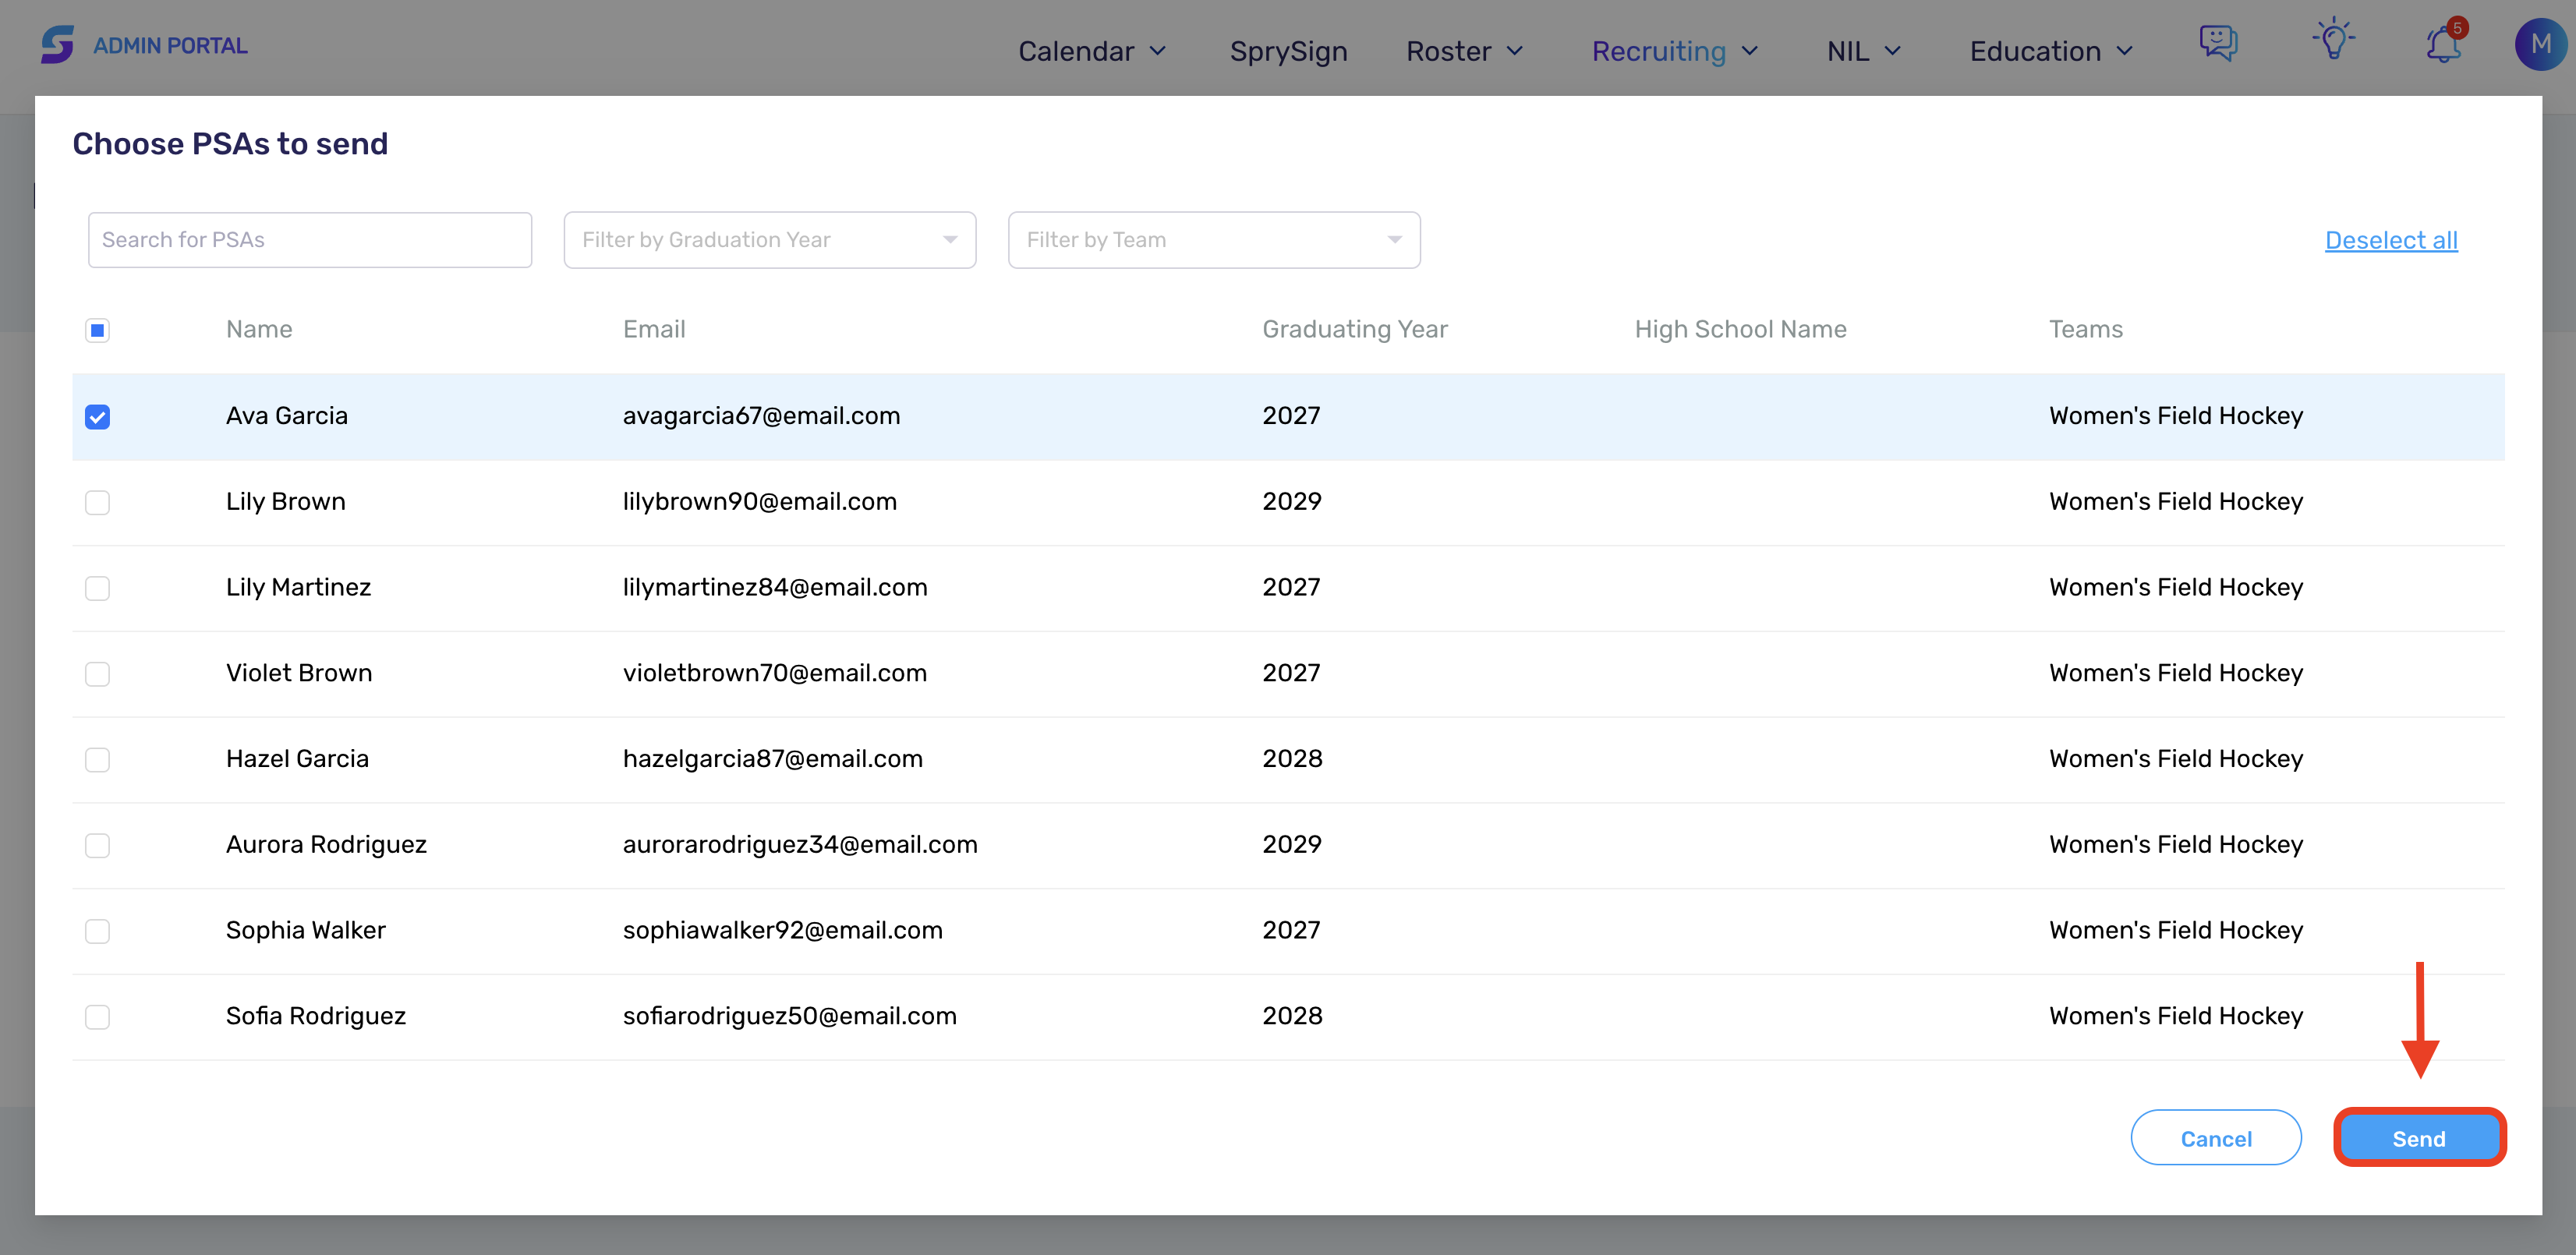Click sophiawalker92@email.com email cell
This screenshot has width=2576, height=1255.
[x=782, y=931]
